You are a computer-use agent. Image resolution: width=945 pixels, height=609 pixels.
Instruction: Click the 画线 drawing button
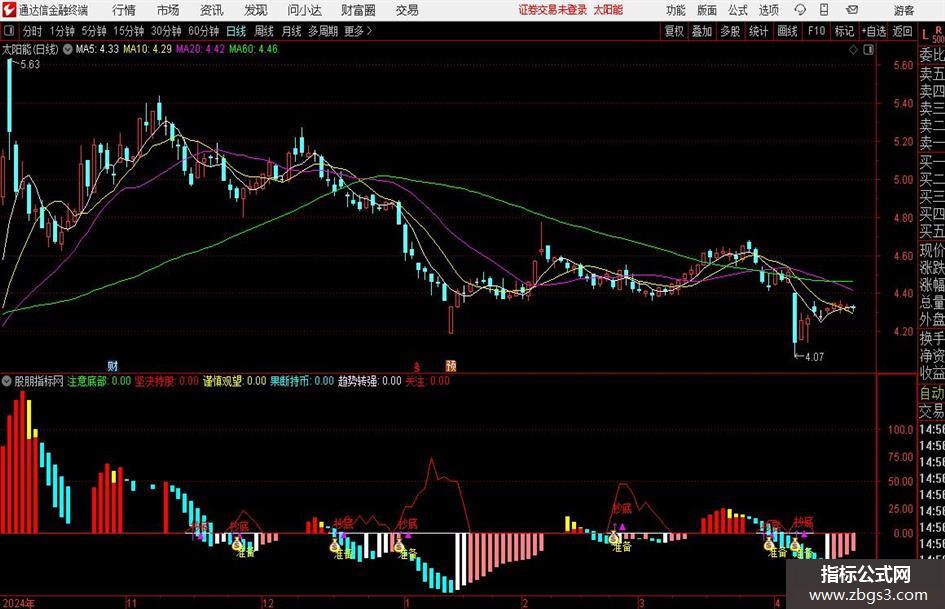tap(787, 31)
